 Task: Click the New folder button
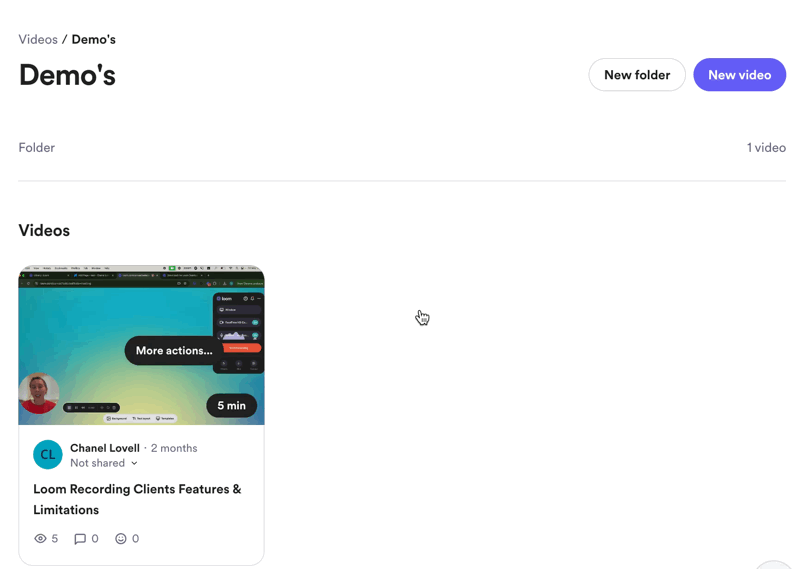click(x=637, y=75)
